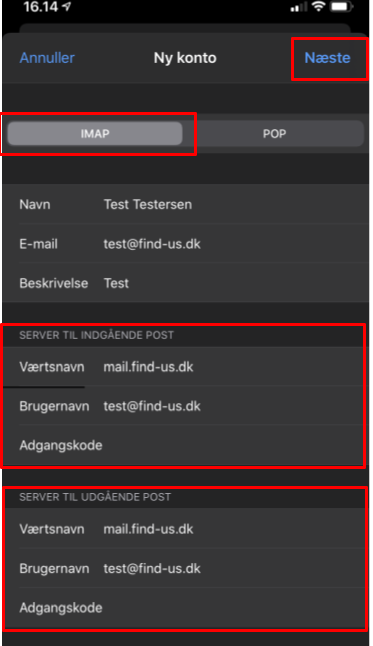This screenshot has width=373, height=646.
Task: Edit incoming server Brugernavn field
Action: pyautogui.click(x=184, y=406)
